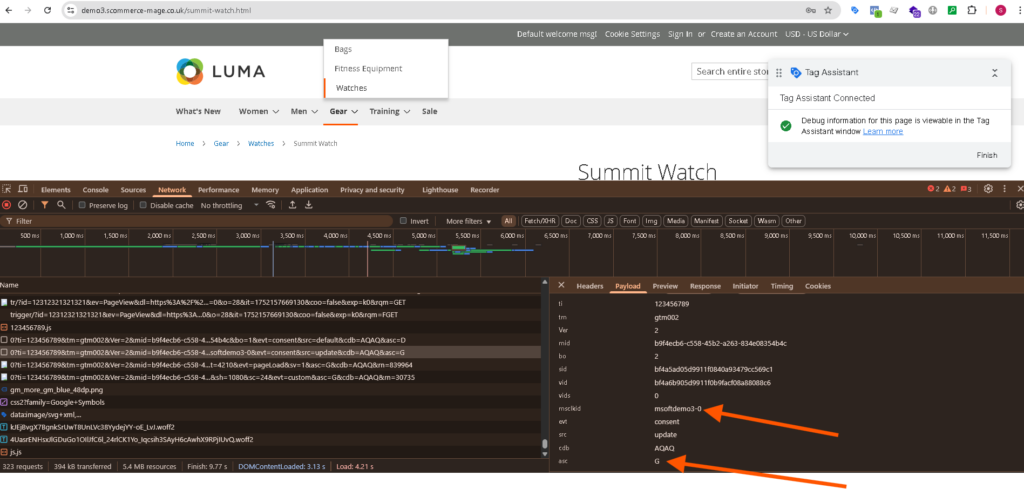Enable Preserve log checkbox

82,205
